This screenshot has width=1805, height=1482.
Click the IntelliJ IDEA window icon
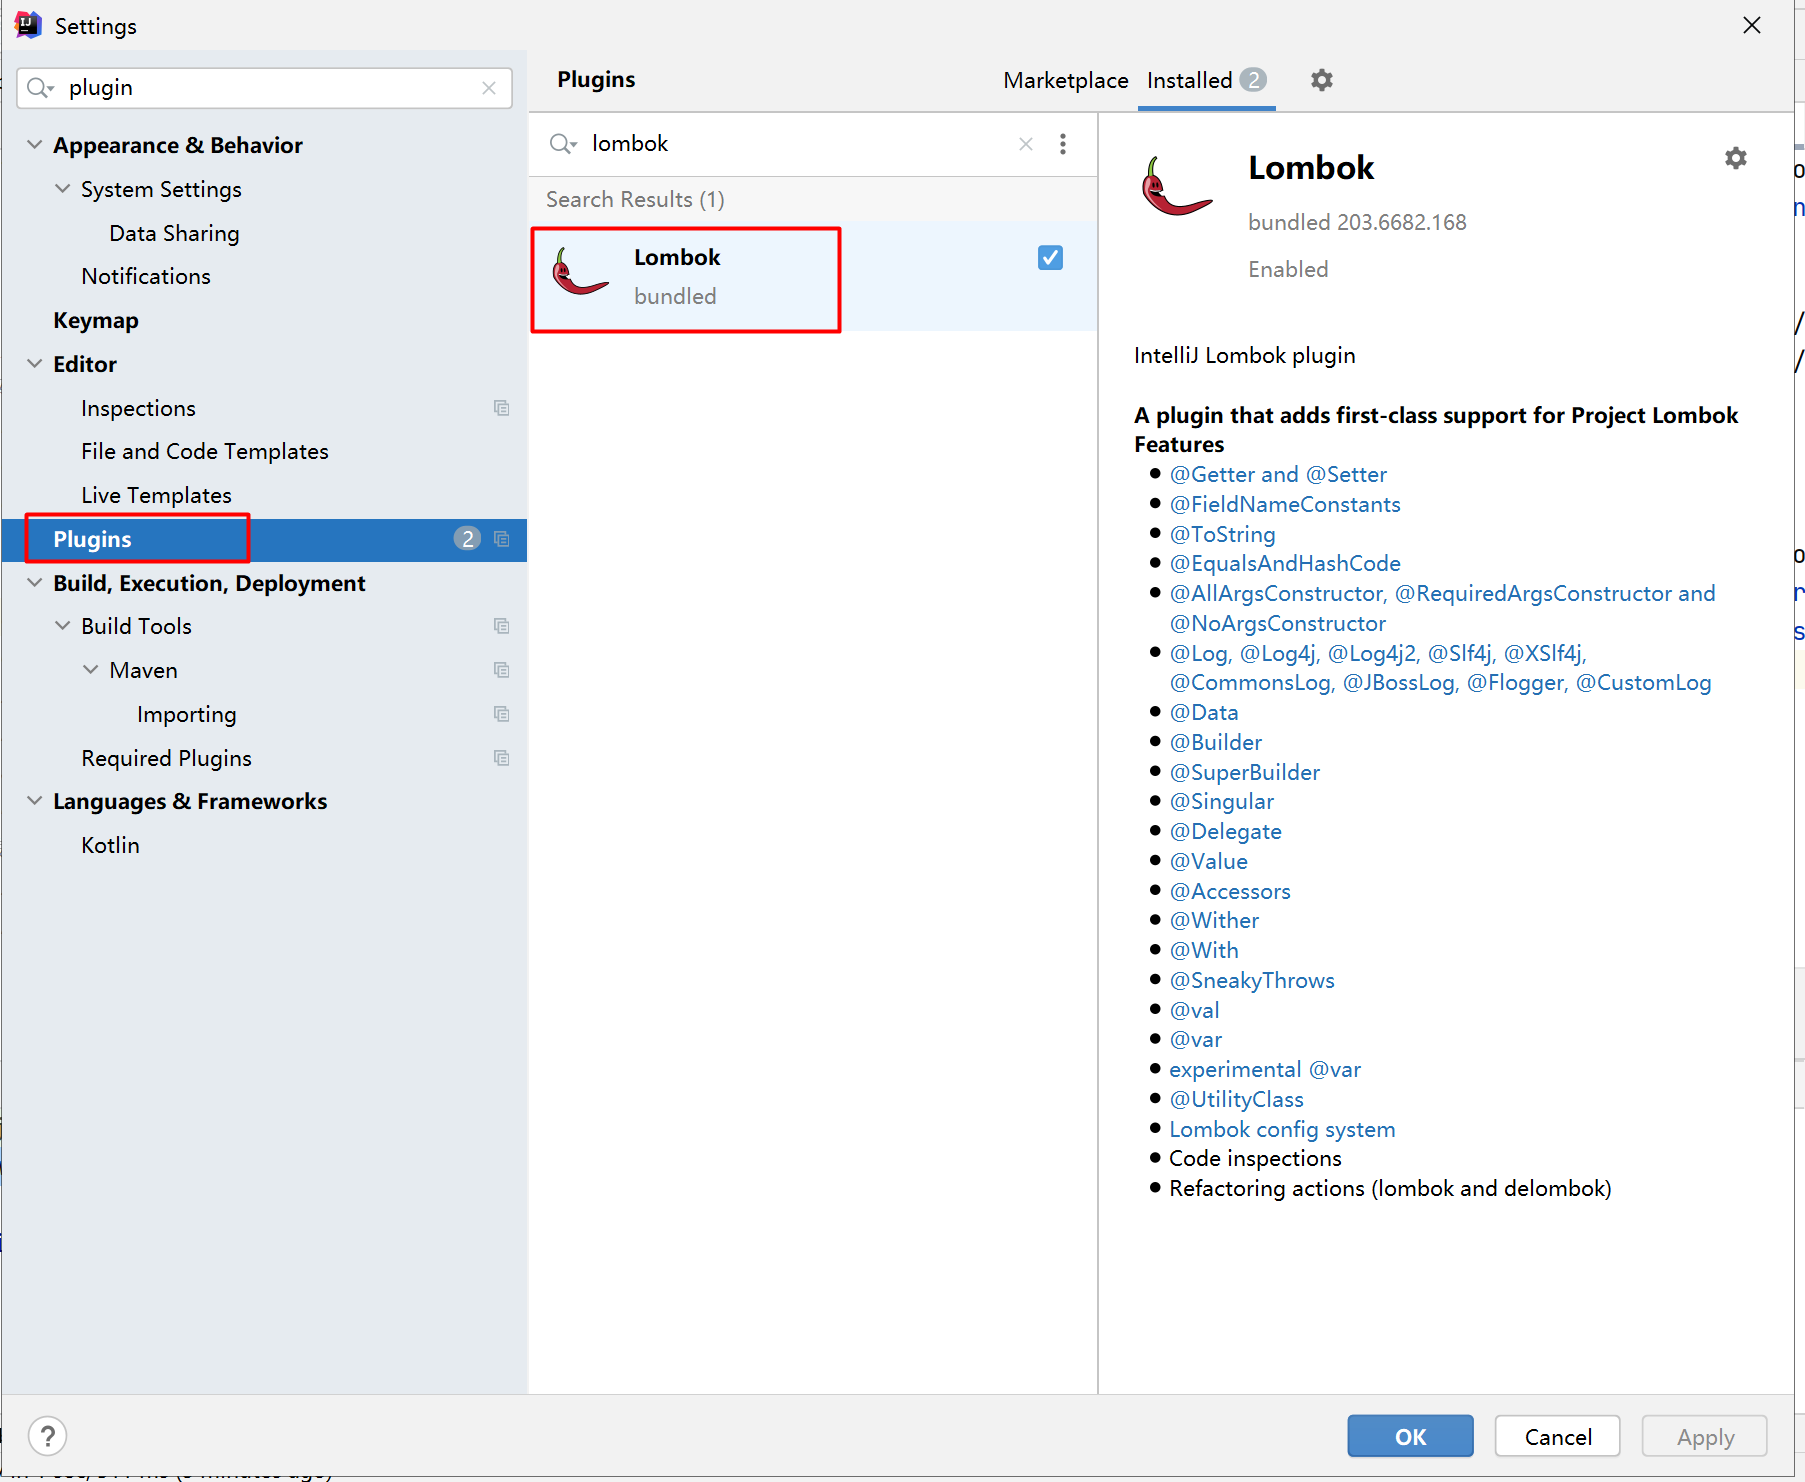pyautogui.click(x=28, y=25)
